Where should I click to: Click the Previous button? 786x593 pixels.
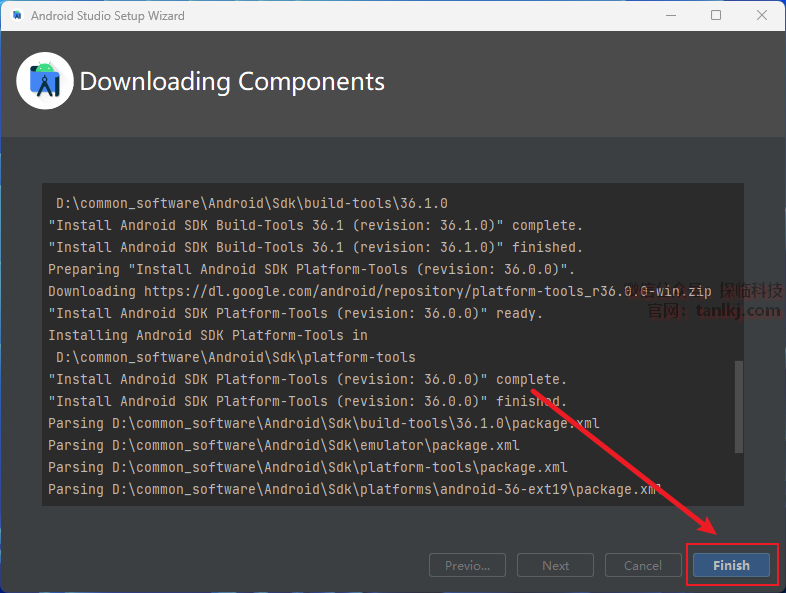click(x=467, y=565)
